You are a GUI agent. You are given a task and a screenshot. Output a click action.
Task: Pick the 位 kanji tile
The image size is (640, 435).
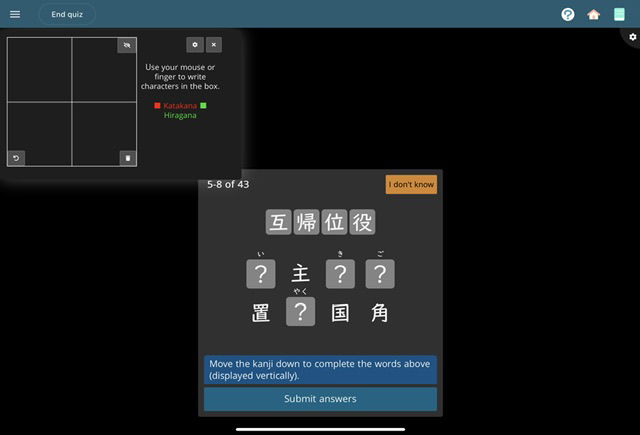click(334, 222)
